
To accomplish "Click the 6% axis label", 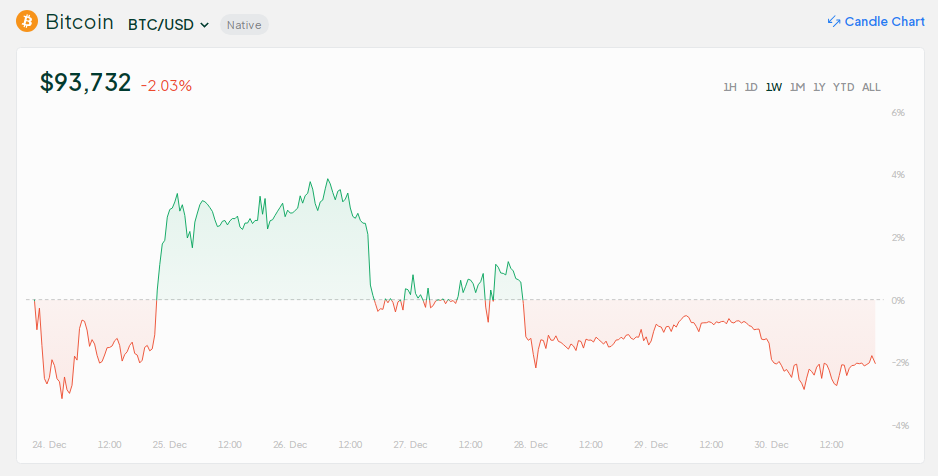I will tap(898, 113).
